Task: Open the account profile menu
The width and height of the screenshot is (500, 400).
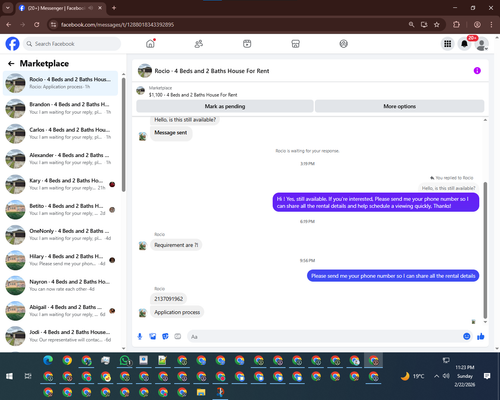Action: pyautogui.click(x=482, y=44)
